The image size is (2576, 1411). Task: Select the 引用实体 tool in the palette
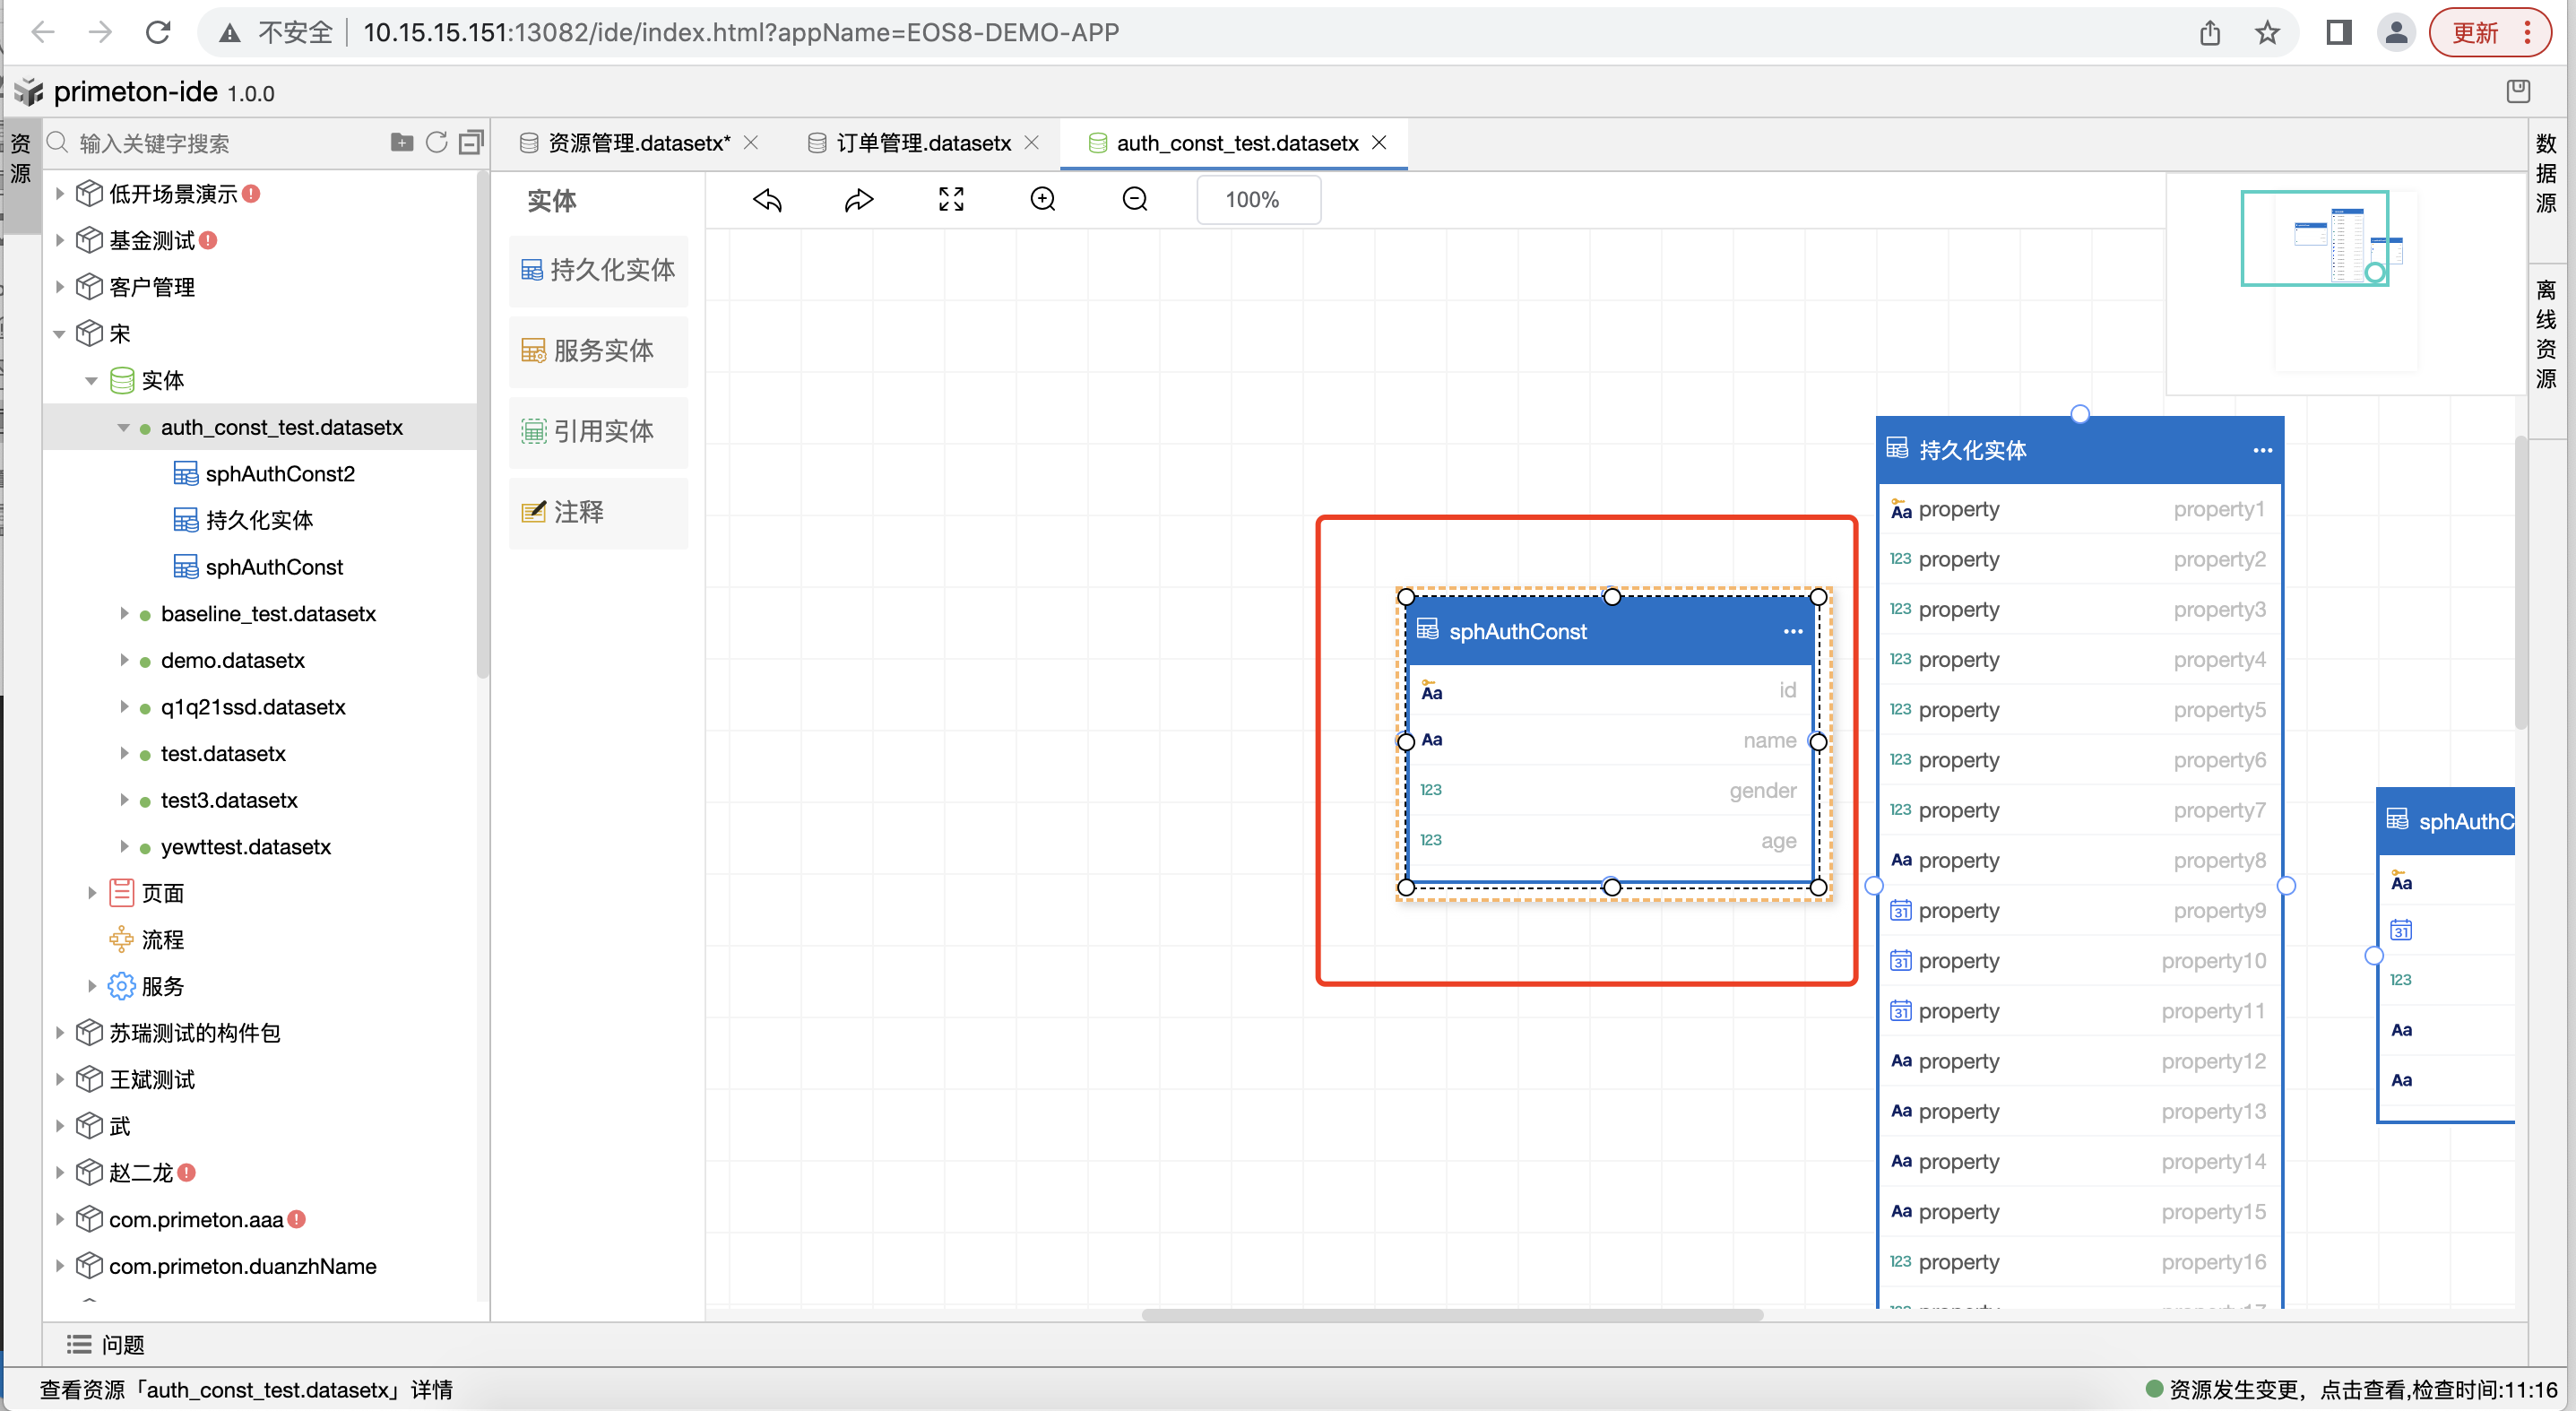598,432
